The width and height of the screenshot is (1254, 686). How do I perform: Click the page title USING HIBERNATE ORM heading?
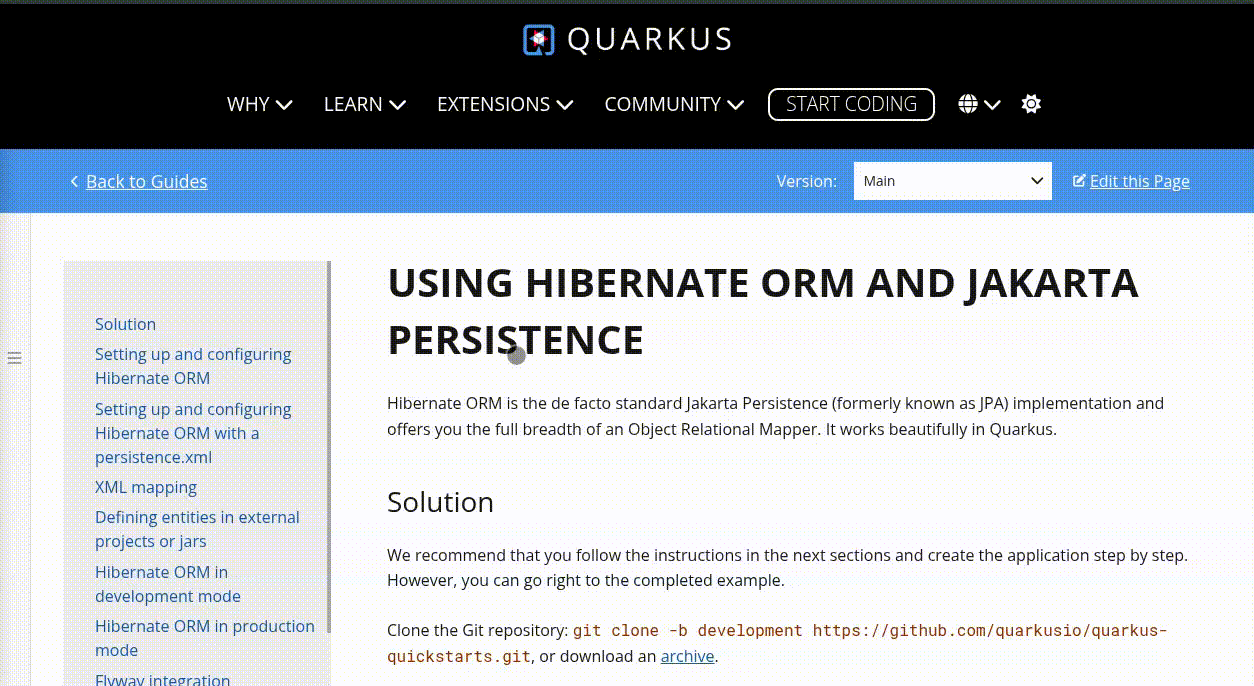click(x=762, y=311)
